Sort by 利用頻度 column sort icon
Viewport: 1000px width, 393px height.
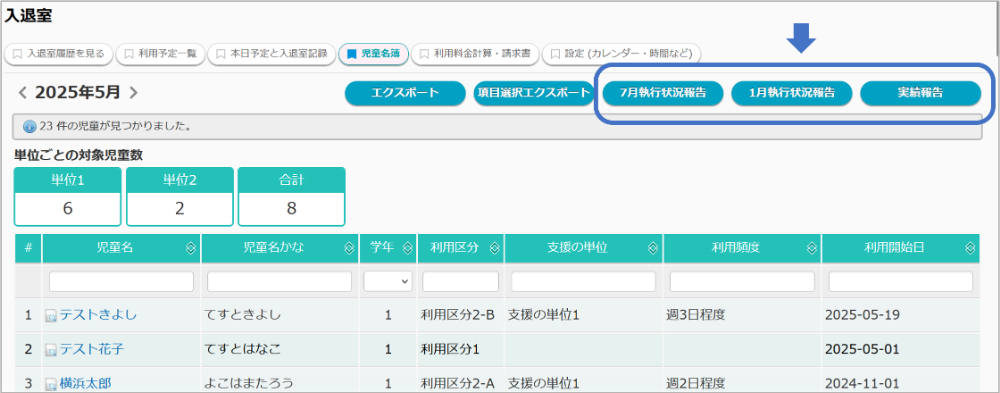click(811, 249)
